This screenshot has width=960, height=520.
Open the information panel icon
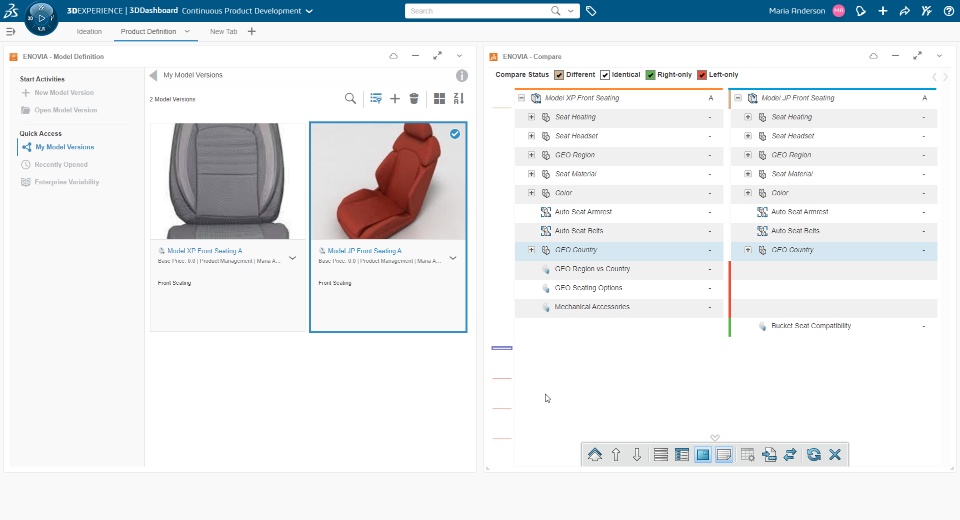[x=462, y=75]
